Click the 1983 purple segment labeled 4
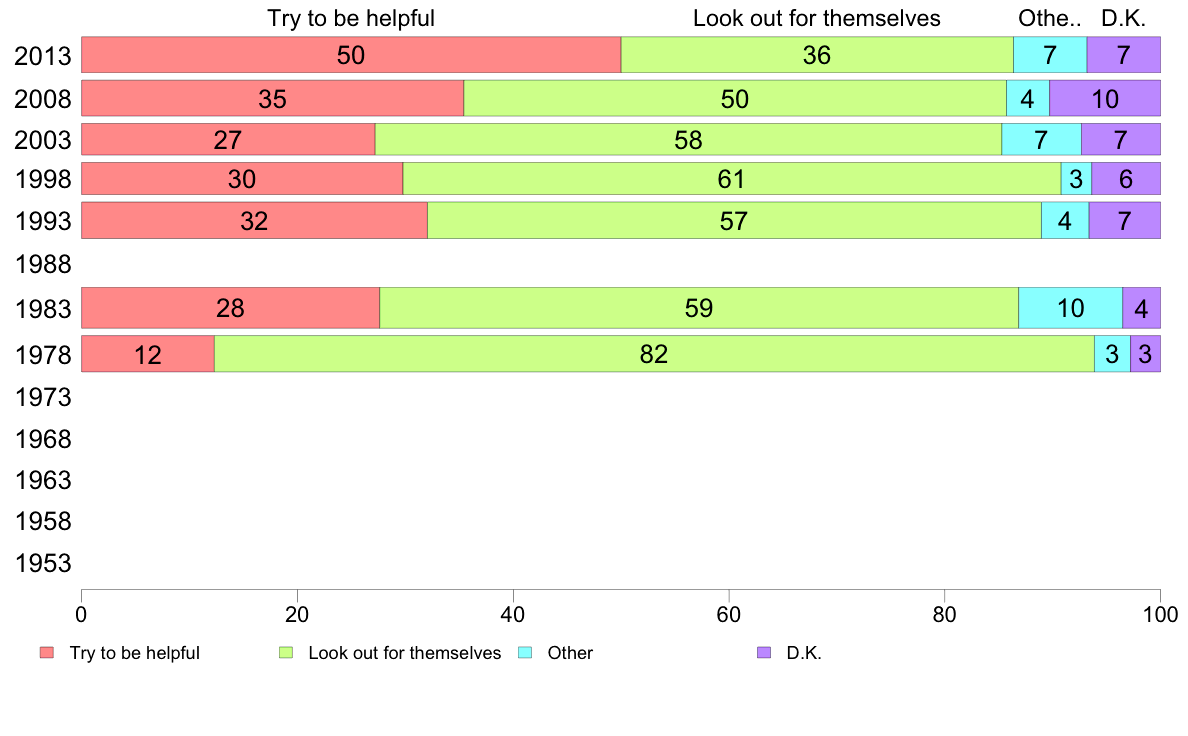Viewport: 1188px width, 736px height. 1142,308
